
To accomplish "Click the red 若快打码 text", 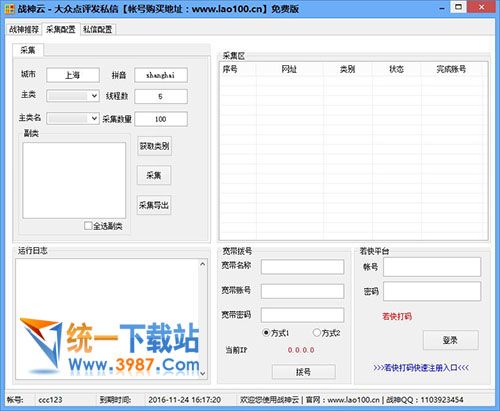I will point(397,316).
